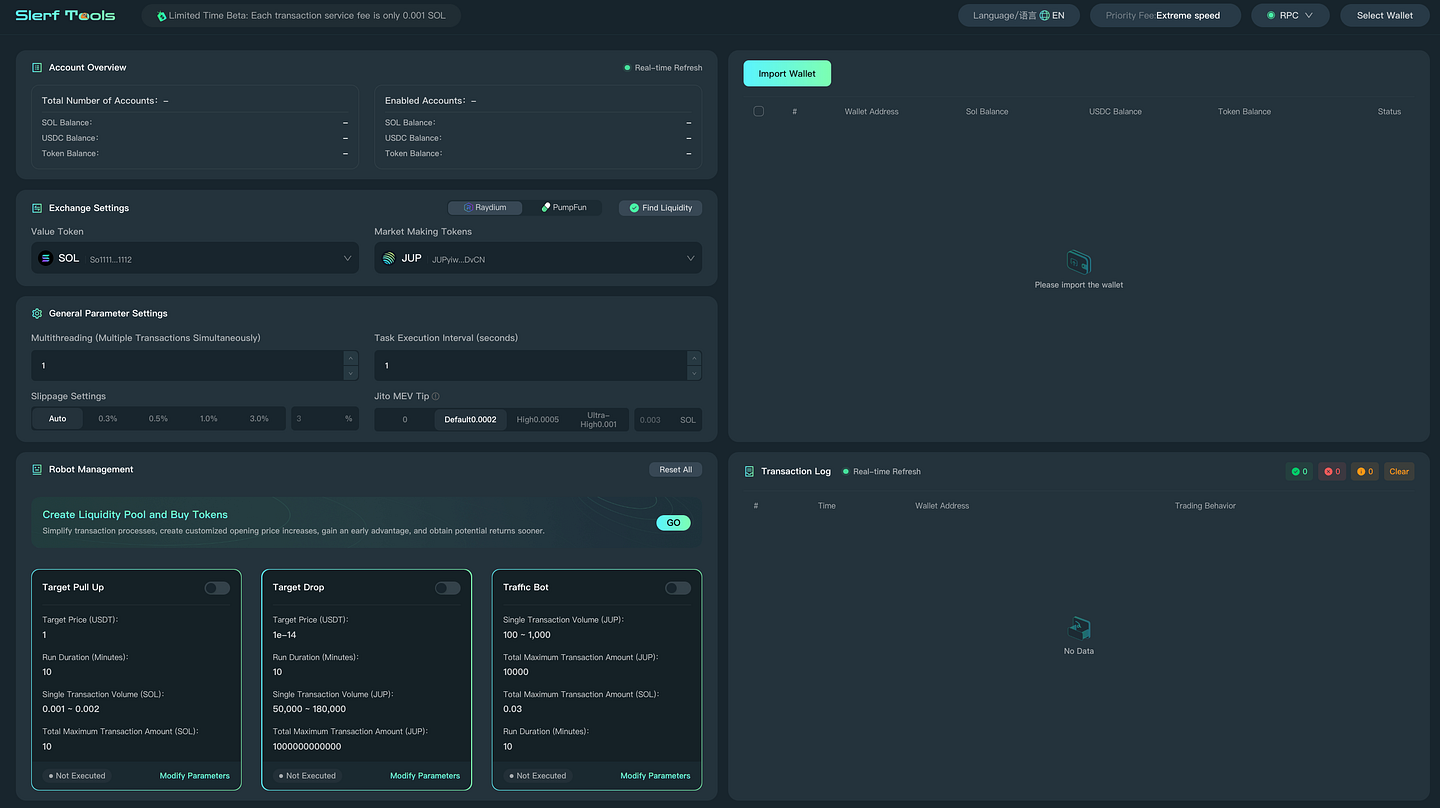Click the Transaction Log panel icon

tap(749, 471)
